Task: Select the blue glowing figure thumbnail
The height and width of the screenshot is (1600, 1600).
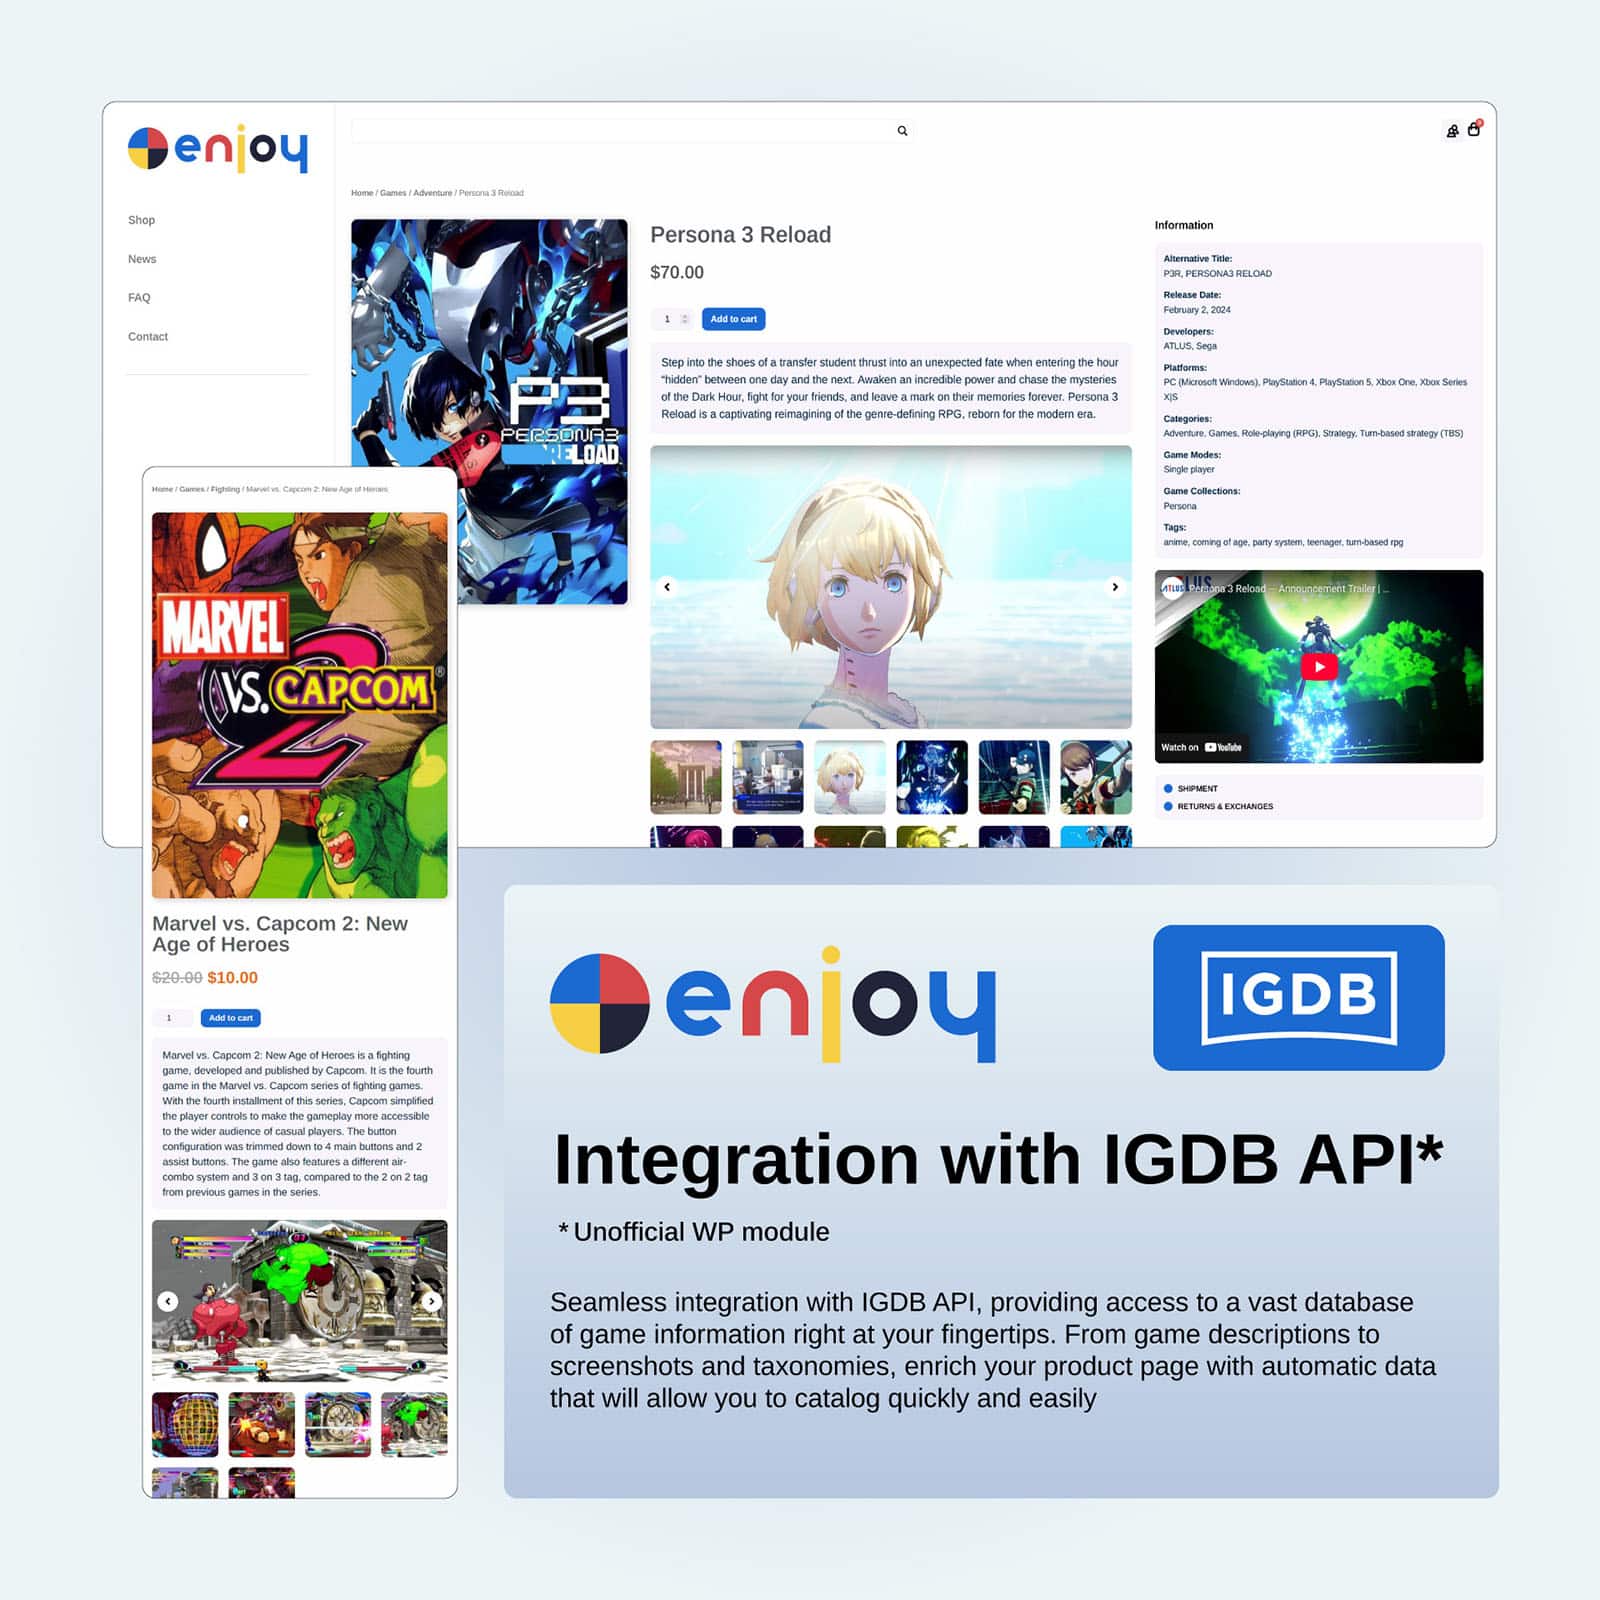Action: [x=932, y=777]
